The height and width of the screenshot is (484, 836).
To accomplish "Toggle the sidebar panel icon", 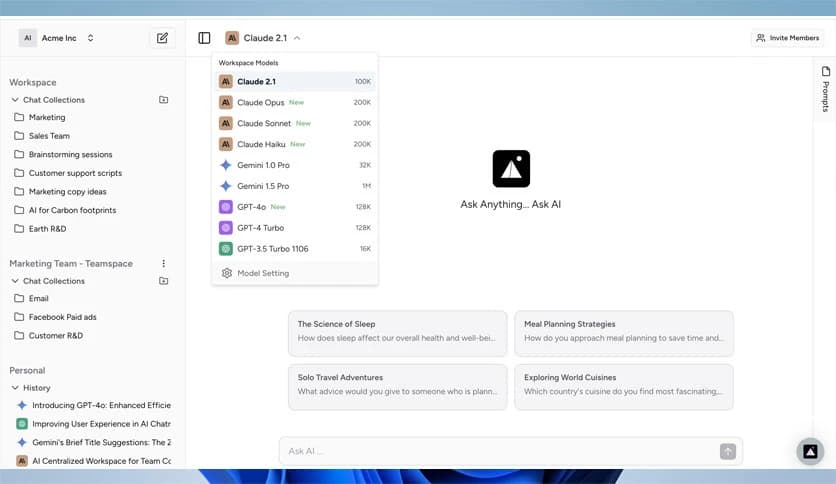I will click(x=204, y=38).
